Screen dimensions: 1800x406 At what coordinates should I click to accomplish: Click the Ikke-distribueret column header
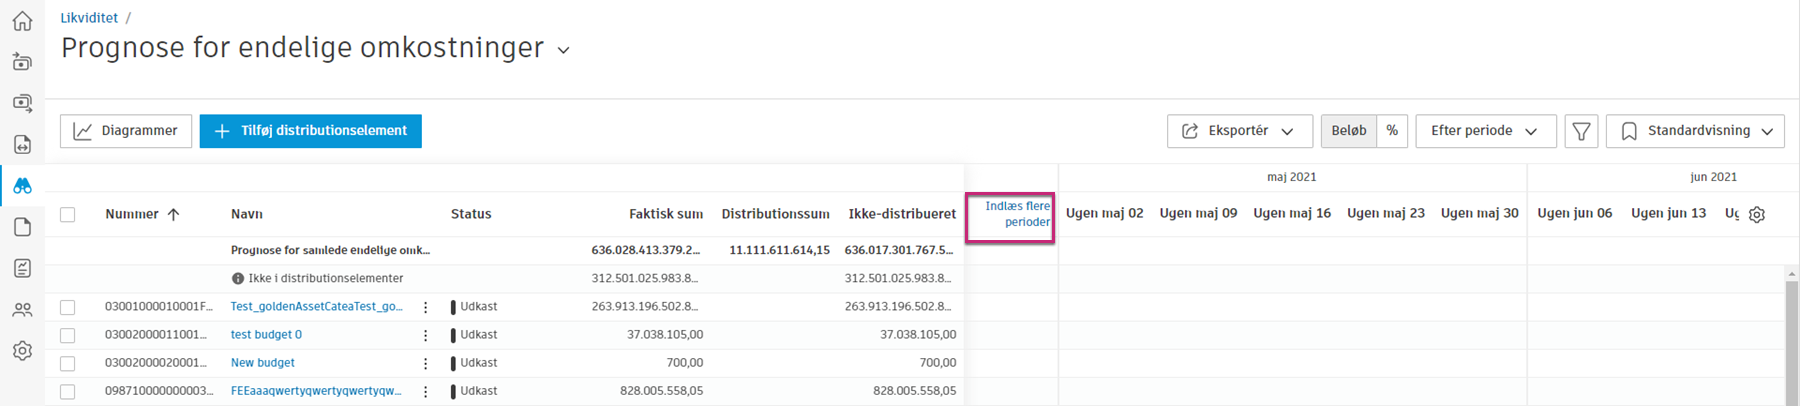902,214
